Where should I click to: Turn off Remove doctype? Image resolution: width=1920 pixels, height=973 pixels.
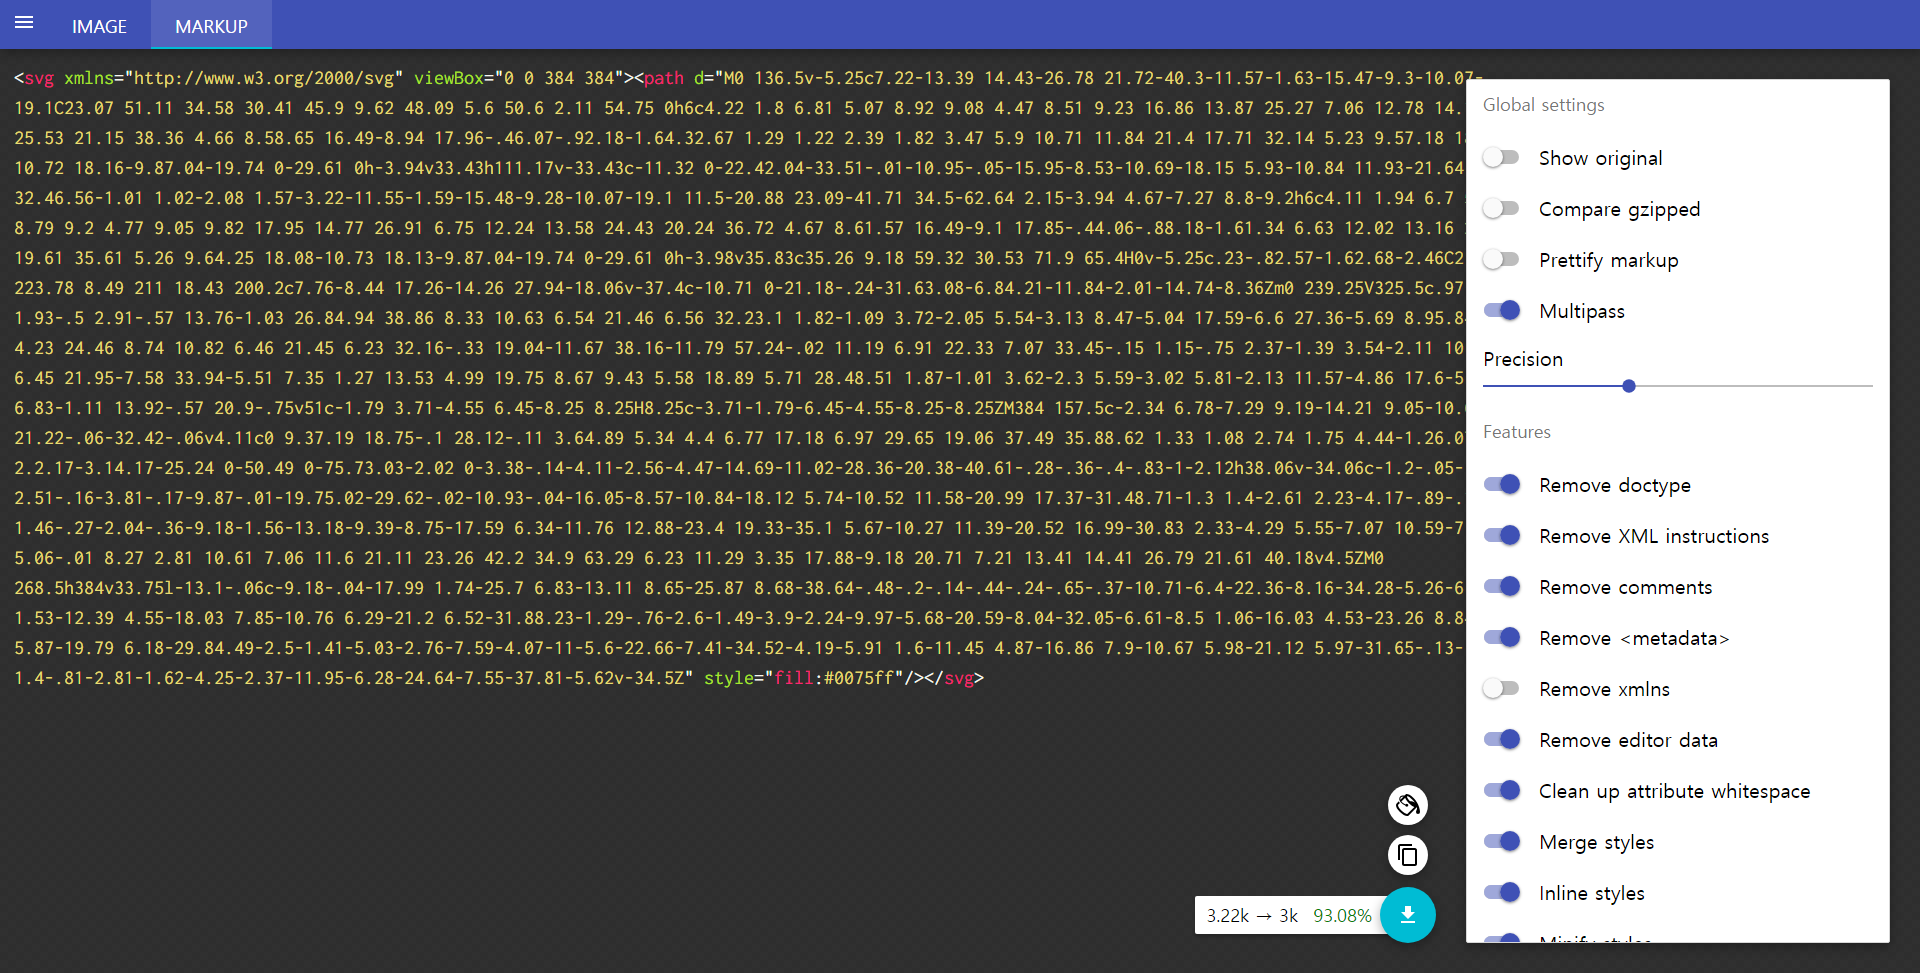click(1502, 485)
